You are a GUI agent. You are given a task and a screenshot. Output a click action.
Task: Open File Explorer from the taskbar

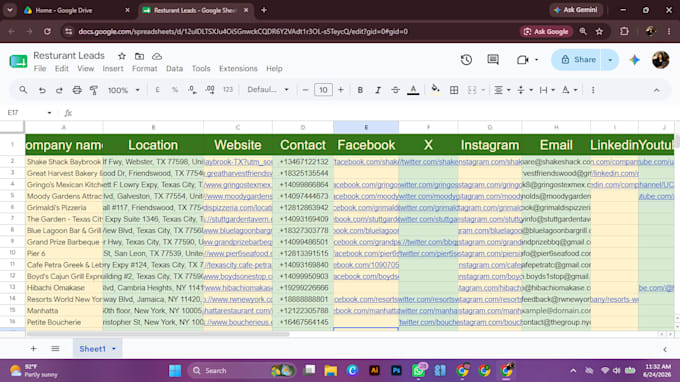[x=330, y=371]
